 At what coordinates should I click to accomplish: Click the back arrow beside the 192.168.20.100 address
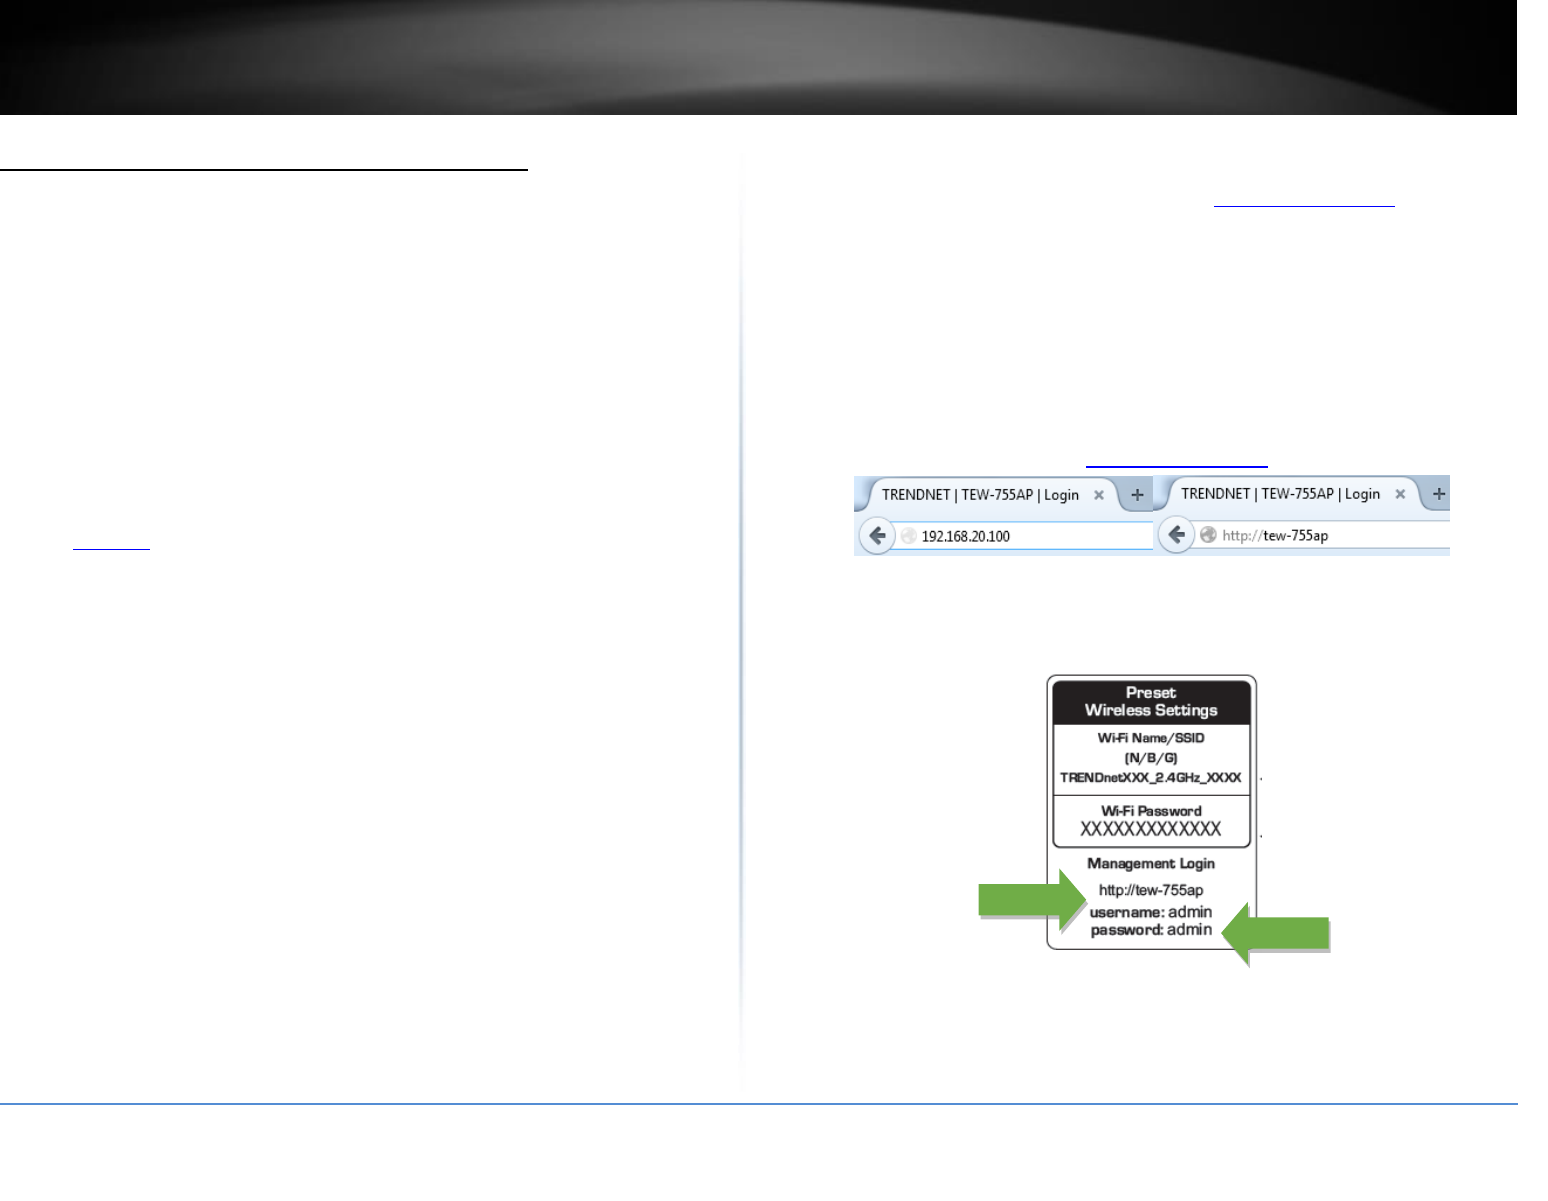877,536
